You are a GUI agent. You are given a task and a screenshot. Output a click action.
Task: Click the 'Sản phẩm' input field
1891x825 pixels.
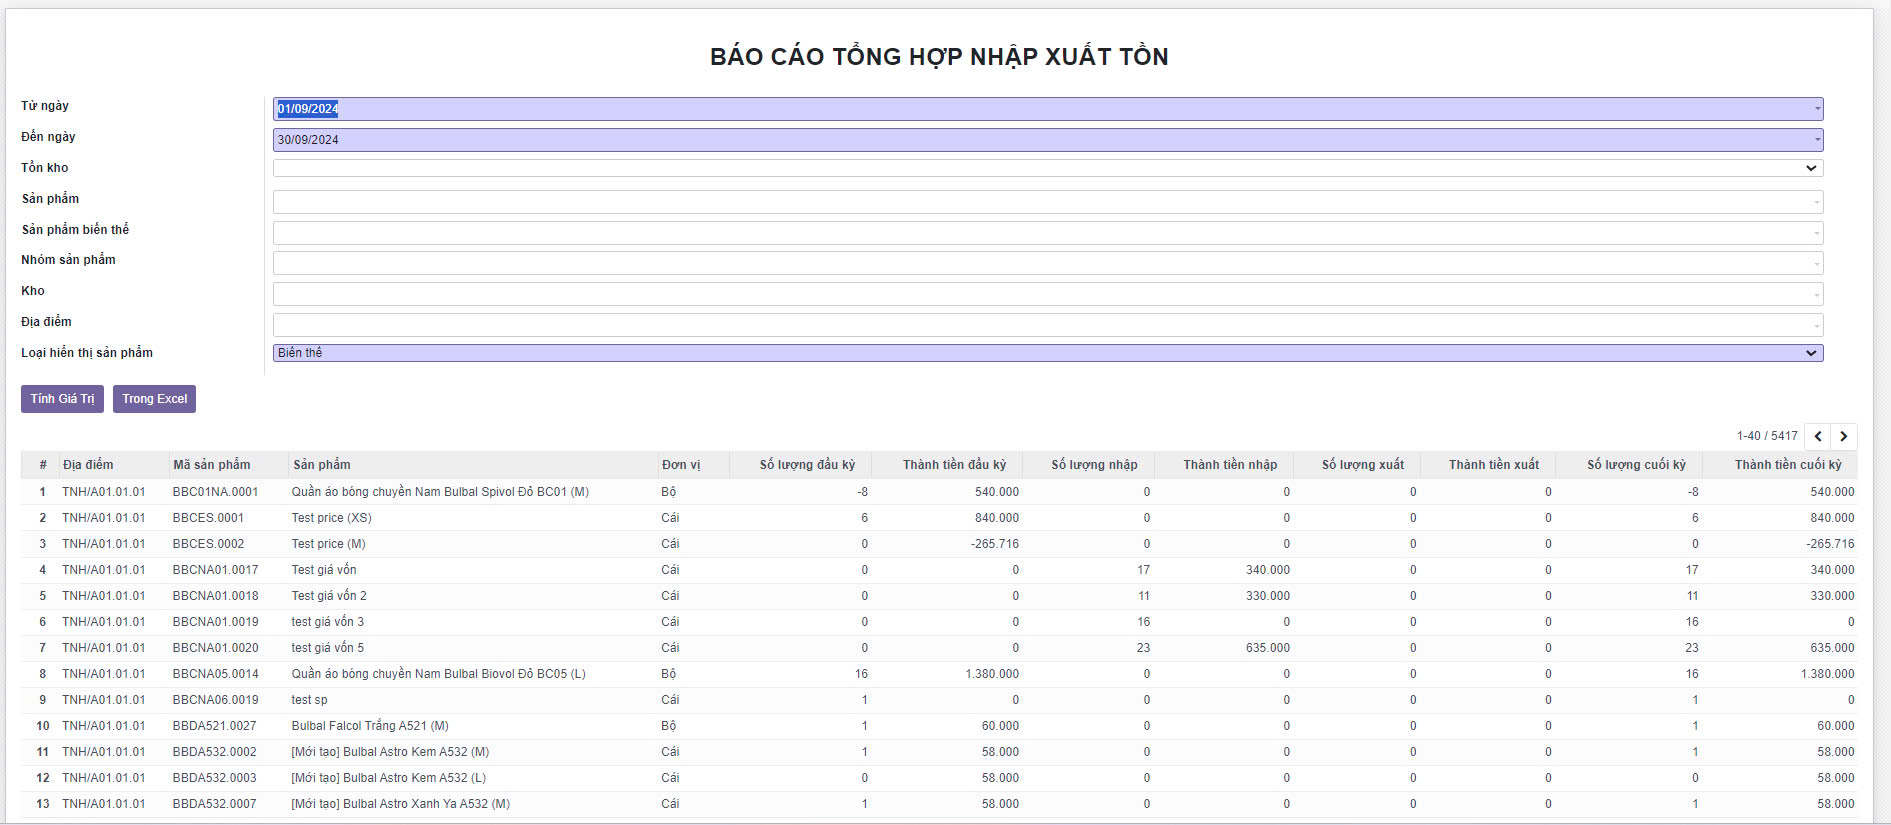click(x=1047, y=202)
